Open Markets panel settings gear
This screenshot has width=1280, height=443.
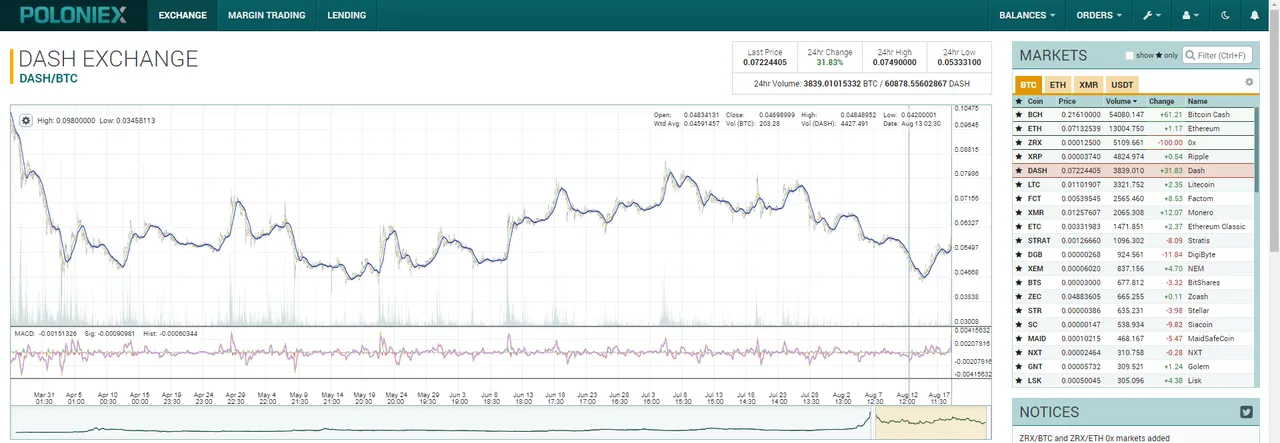1249,82
